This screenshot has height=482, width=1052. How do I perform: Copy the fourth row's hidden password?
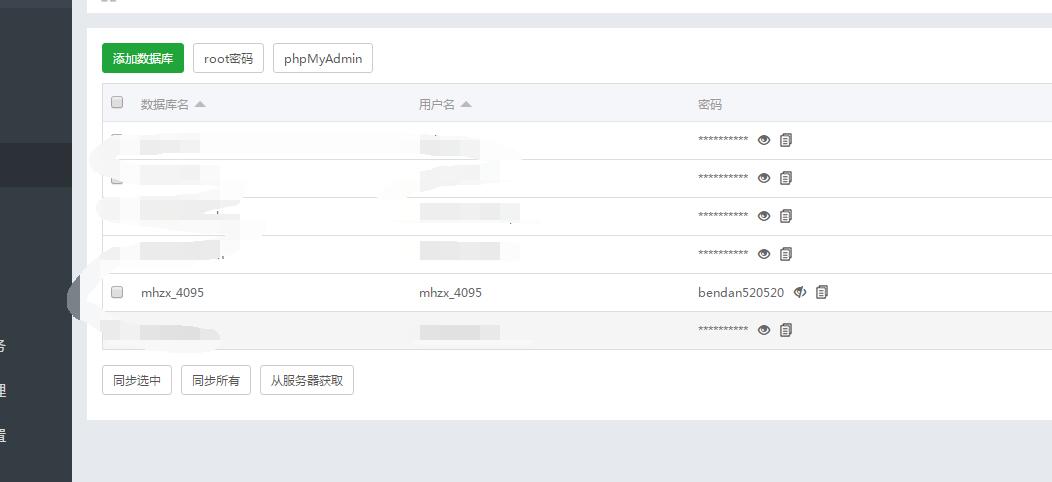786,254
